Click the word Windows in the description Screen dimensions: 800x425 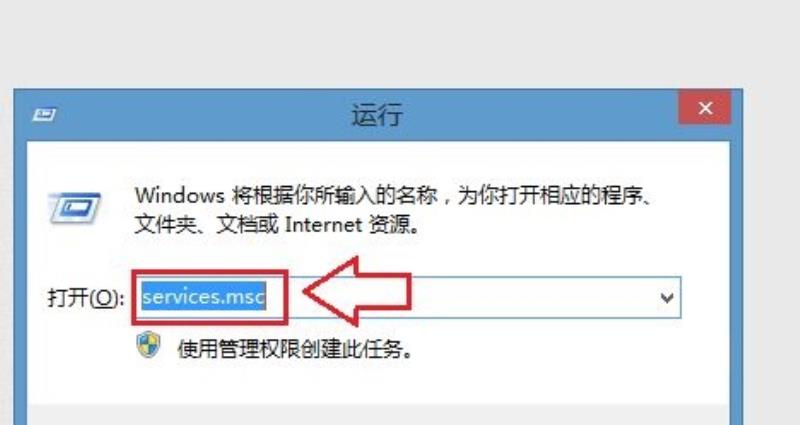(x=180, y=195)
